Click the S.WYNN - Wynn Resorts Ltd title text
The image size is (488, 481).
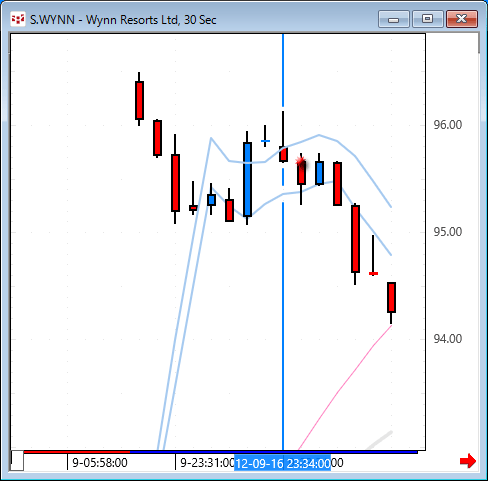click(123, 20)
